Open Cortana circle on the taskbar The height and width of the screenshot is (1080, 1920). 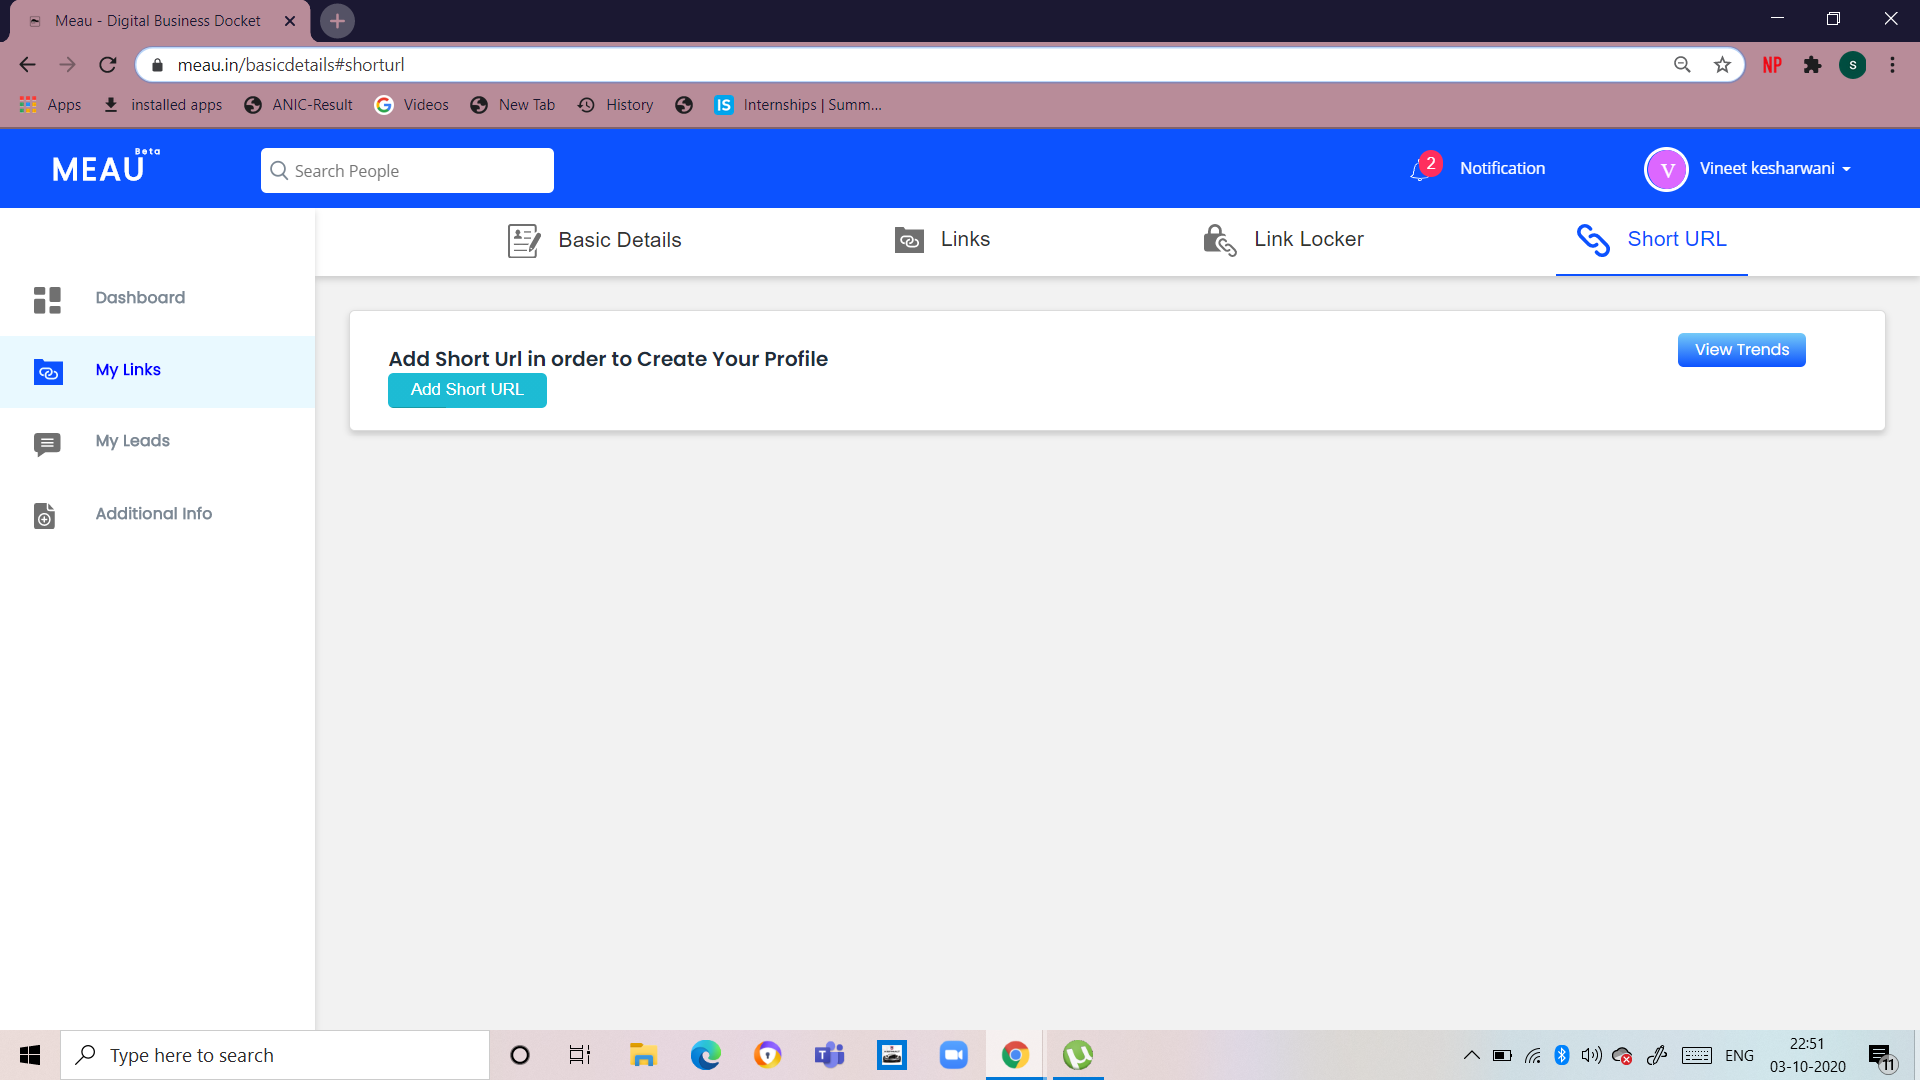[x=519, y=1055]
